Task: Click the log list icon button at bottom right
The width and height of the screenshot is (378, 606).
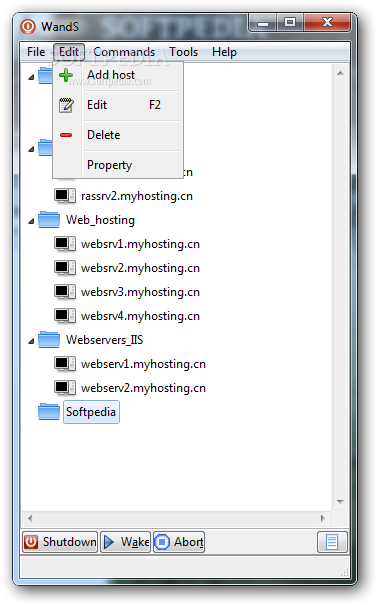Action: 332,541
